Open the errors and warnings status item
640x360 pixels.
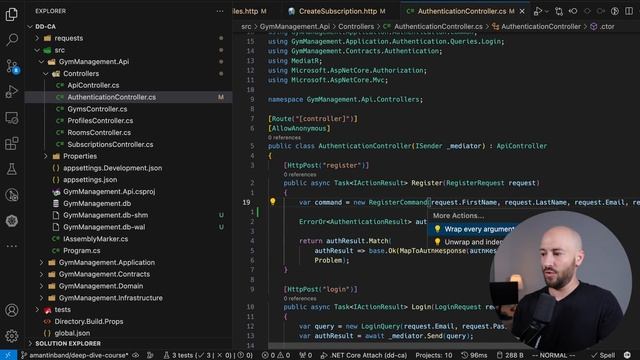(276, 355)
